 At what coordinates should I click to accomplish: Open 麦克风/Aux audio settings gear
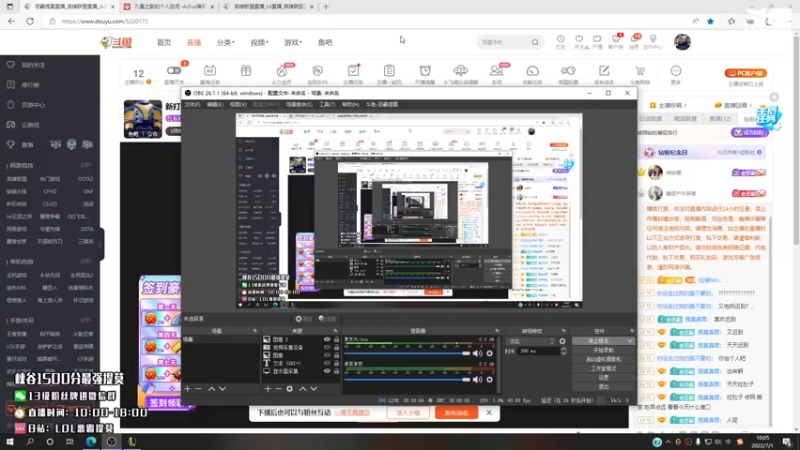click(x=489, y=353)
